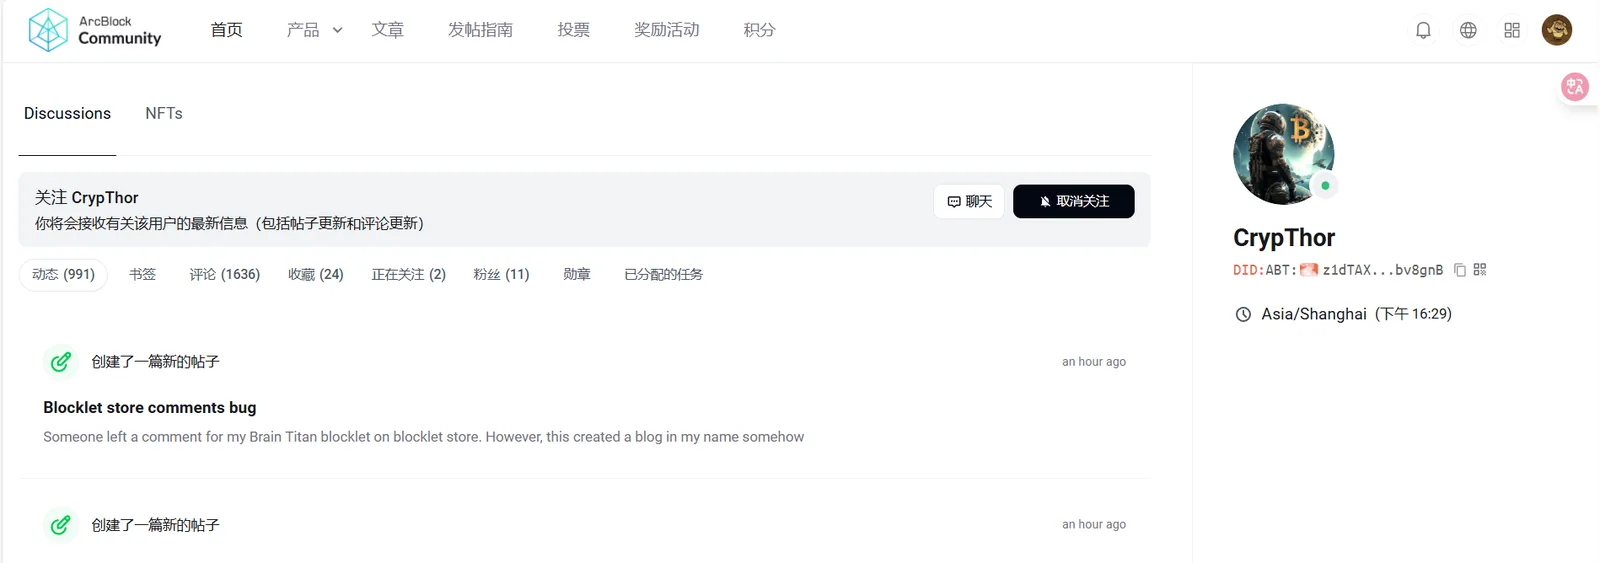Screen dimensions: 1600x563
Task: Click the 聊天 chat button
Action: coord(969,201)
